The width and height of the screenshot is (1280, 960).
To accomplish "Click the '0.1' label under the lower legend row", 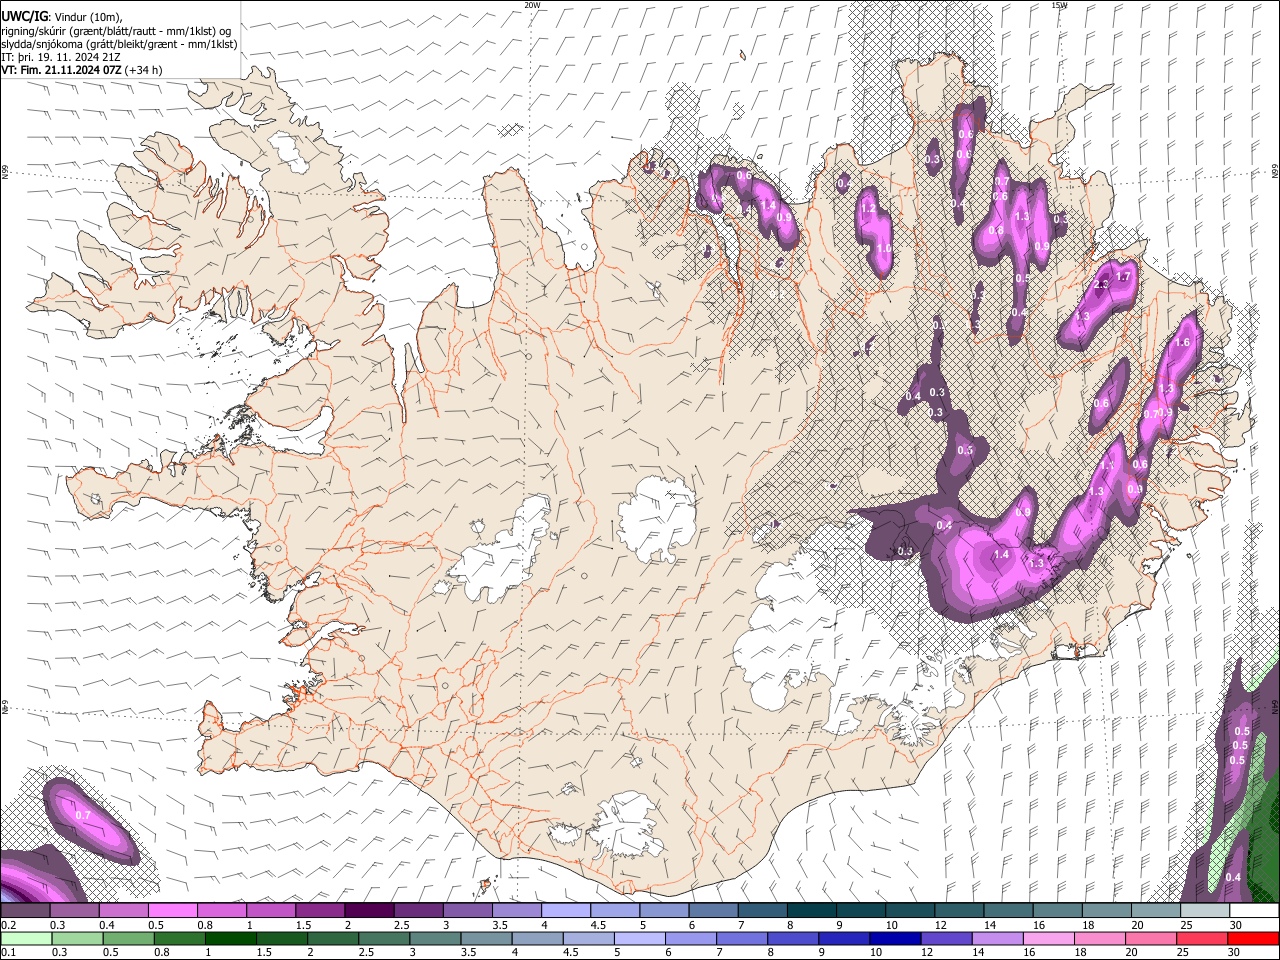I will tap(8, 952).
